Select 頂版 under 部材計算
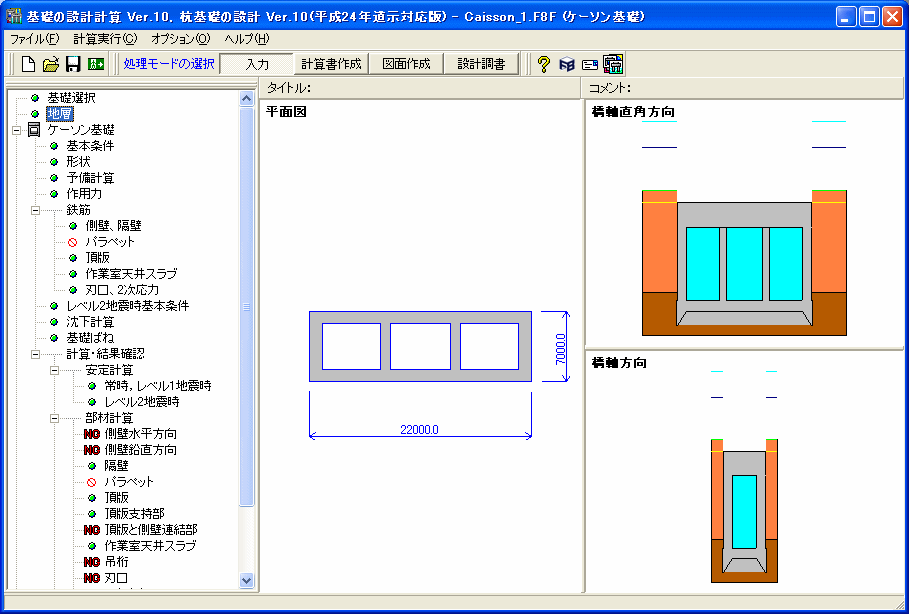 click(x=117, y=497)
